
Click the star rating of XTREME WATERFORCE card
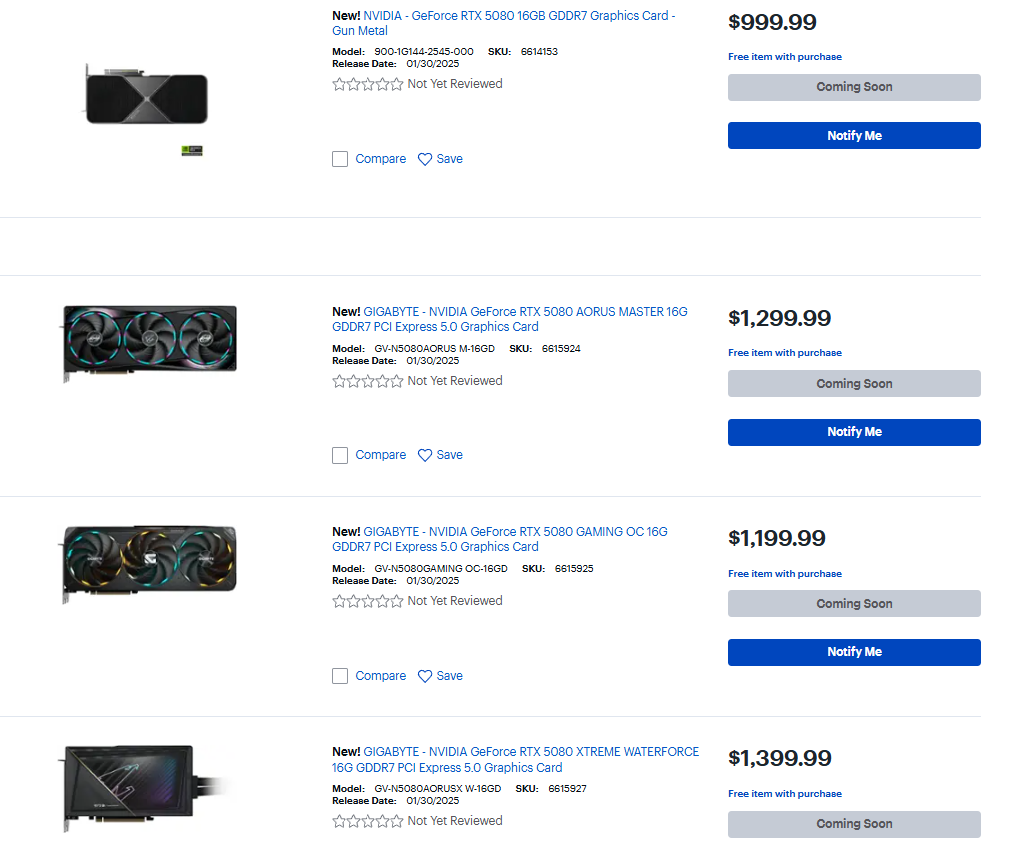coord(368,821)
